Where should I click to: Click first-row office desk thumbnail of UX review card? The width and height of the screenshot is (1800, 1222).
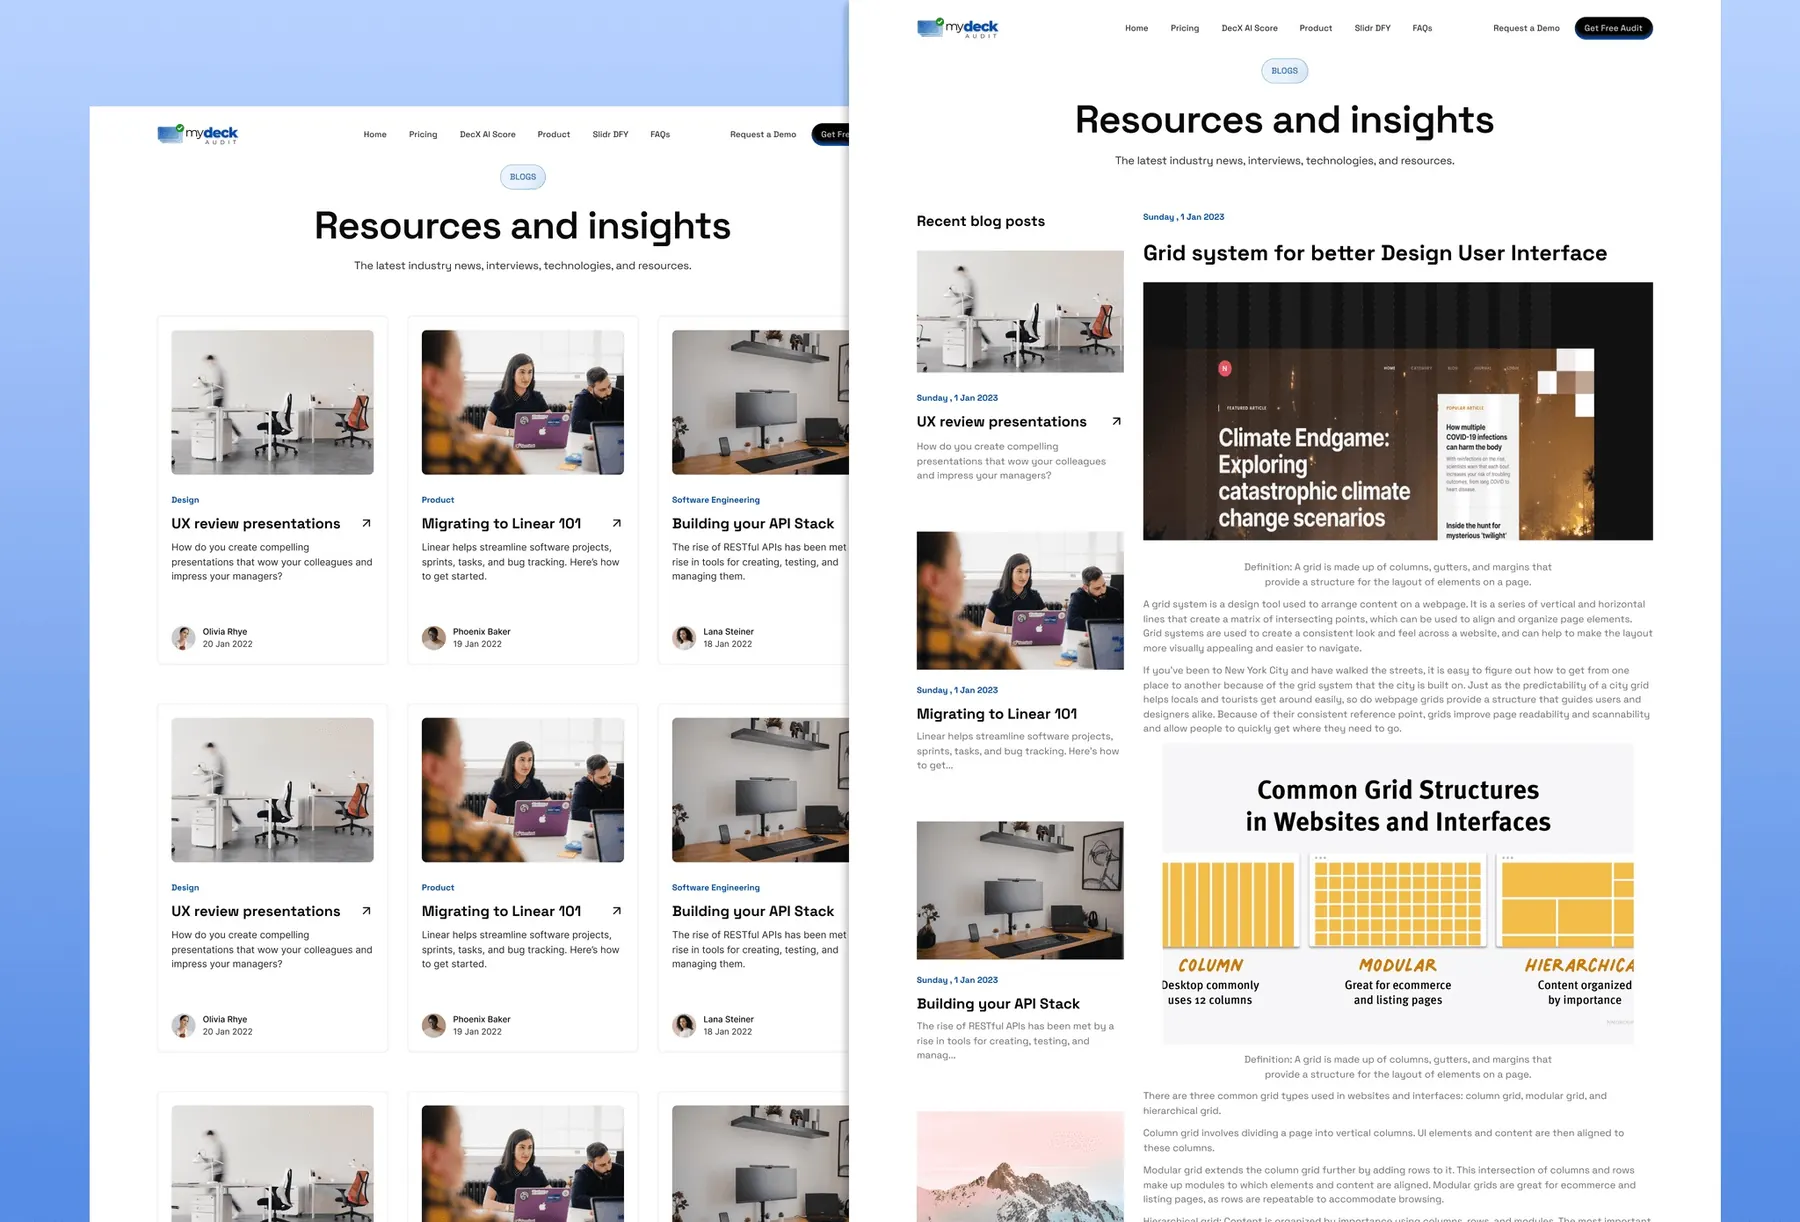[x=272, y=402]
